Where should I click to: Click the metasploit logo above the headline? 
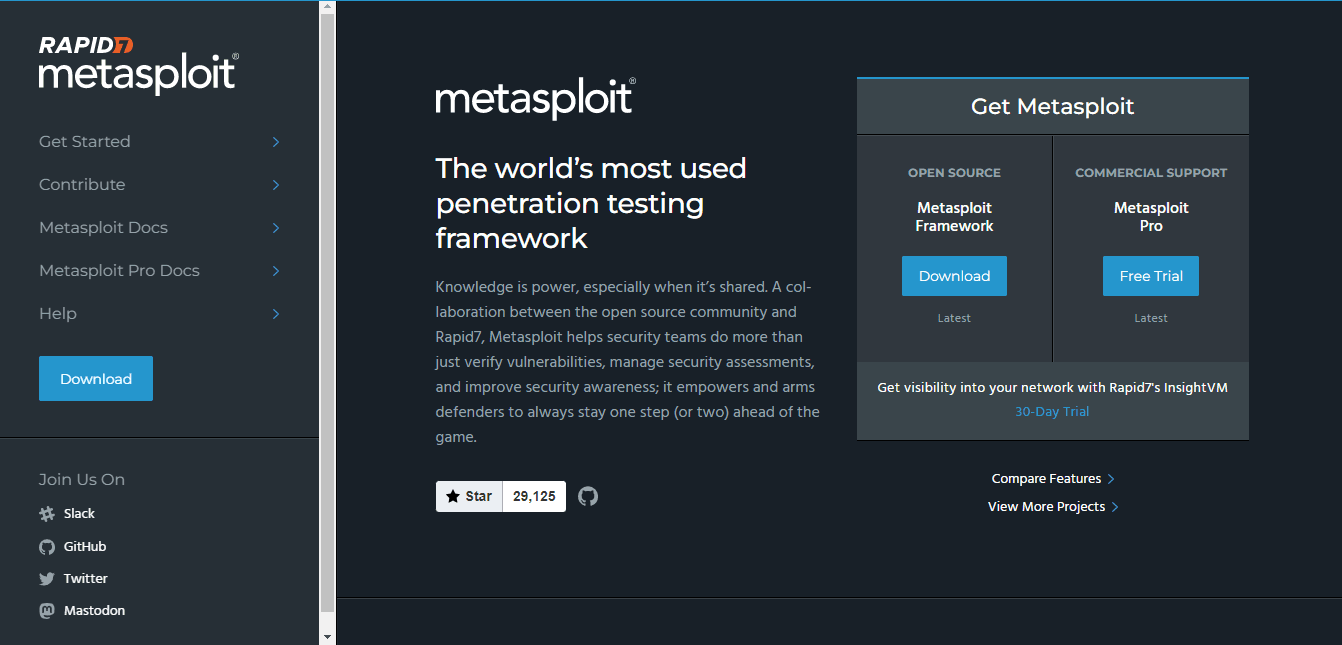pyautogui.click(x=535, y=98)
